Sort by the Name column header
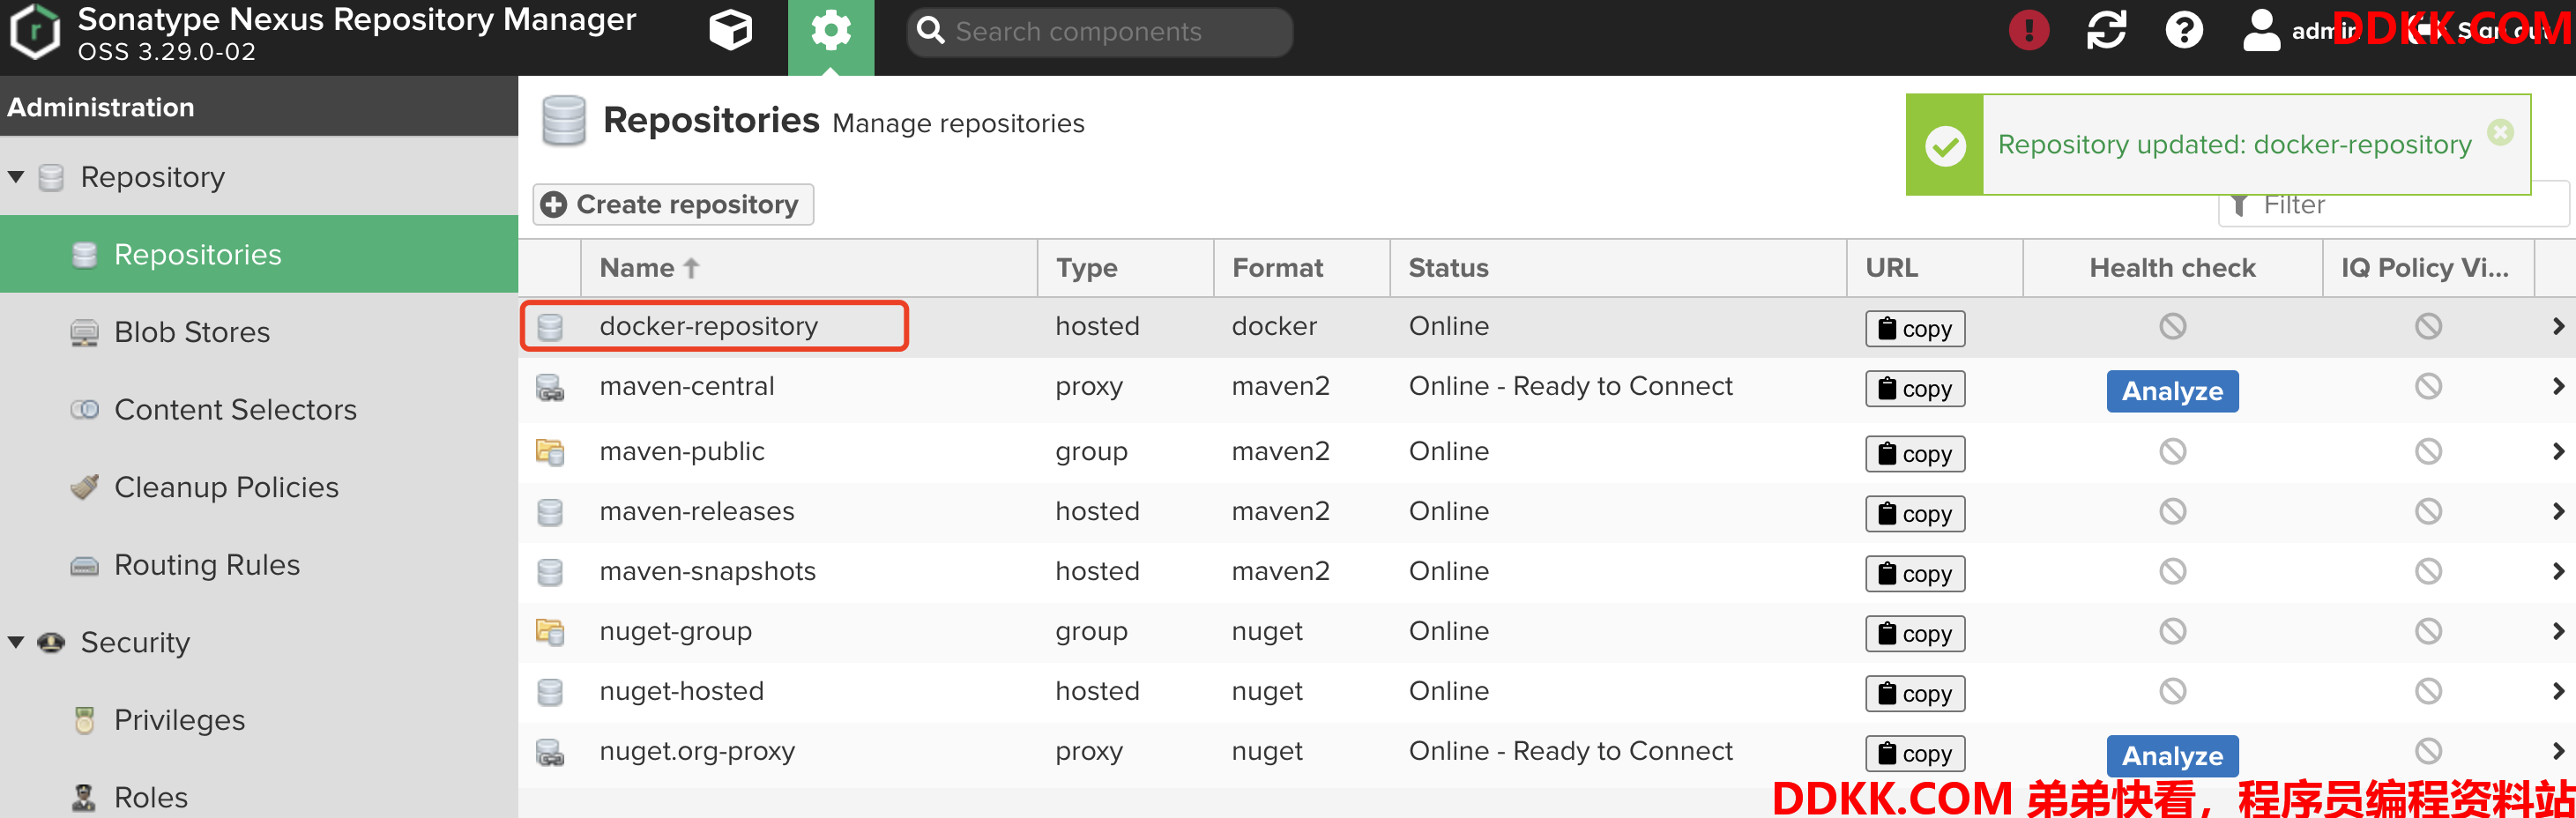Screen dimensions: 2576x818 [809, 268]
